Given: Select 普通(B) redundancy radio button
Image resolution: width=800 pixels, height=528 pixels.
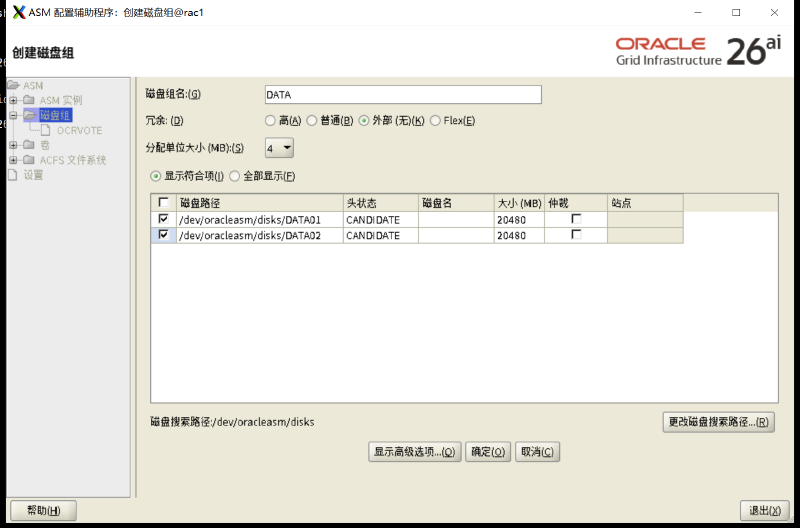Looking at the screenshot, I should coord(312,121).
